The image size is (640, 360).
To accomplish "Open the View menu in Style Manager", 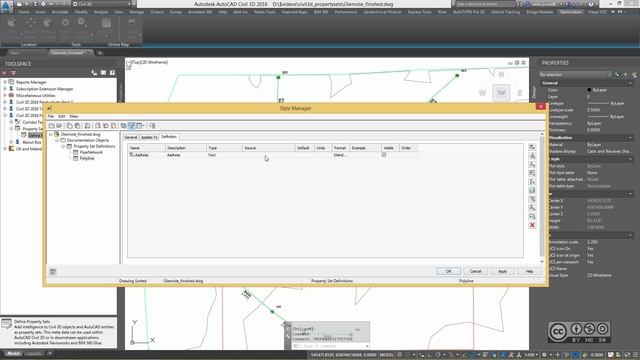I will pyautogui.click(x=73, y=116).
